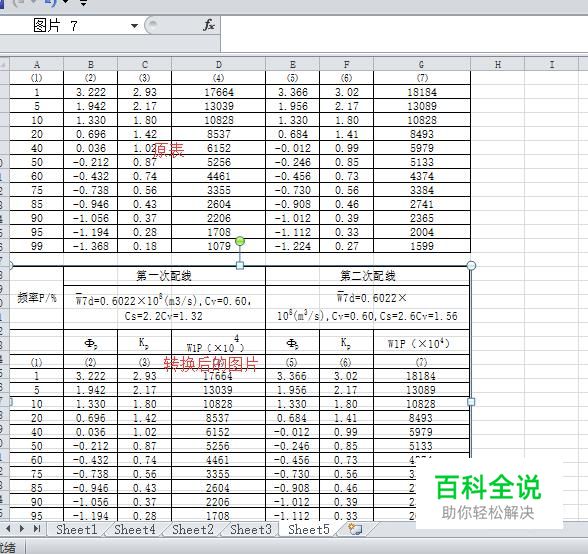Select column A header

[x=36, y=65]
